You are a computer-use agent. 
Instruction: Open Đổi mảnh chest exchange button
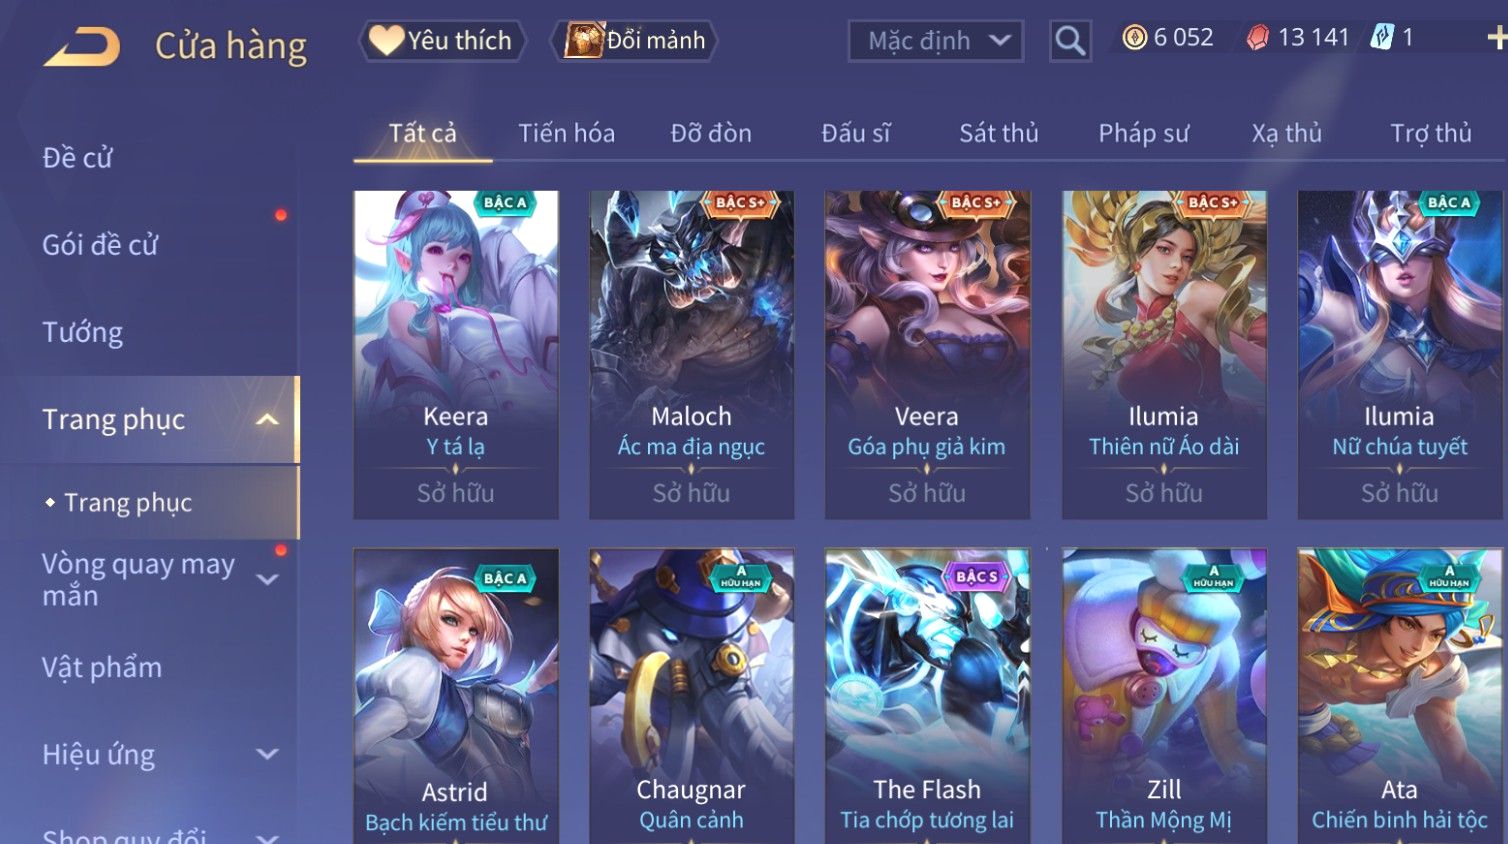click(635, 41)
